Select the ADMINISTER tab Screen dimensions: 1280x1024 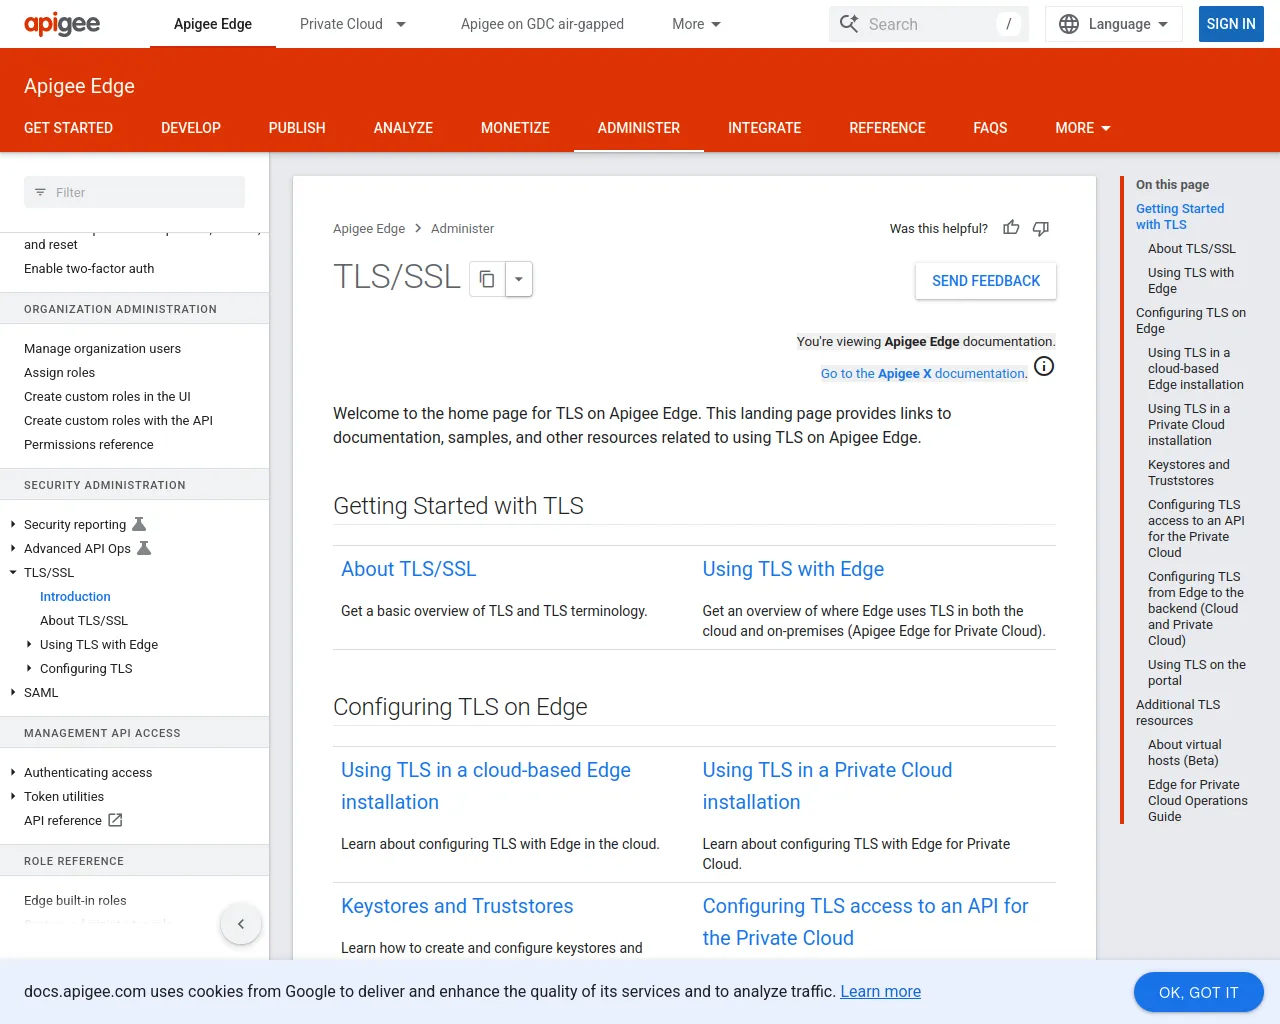639,128
